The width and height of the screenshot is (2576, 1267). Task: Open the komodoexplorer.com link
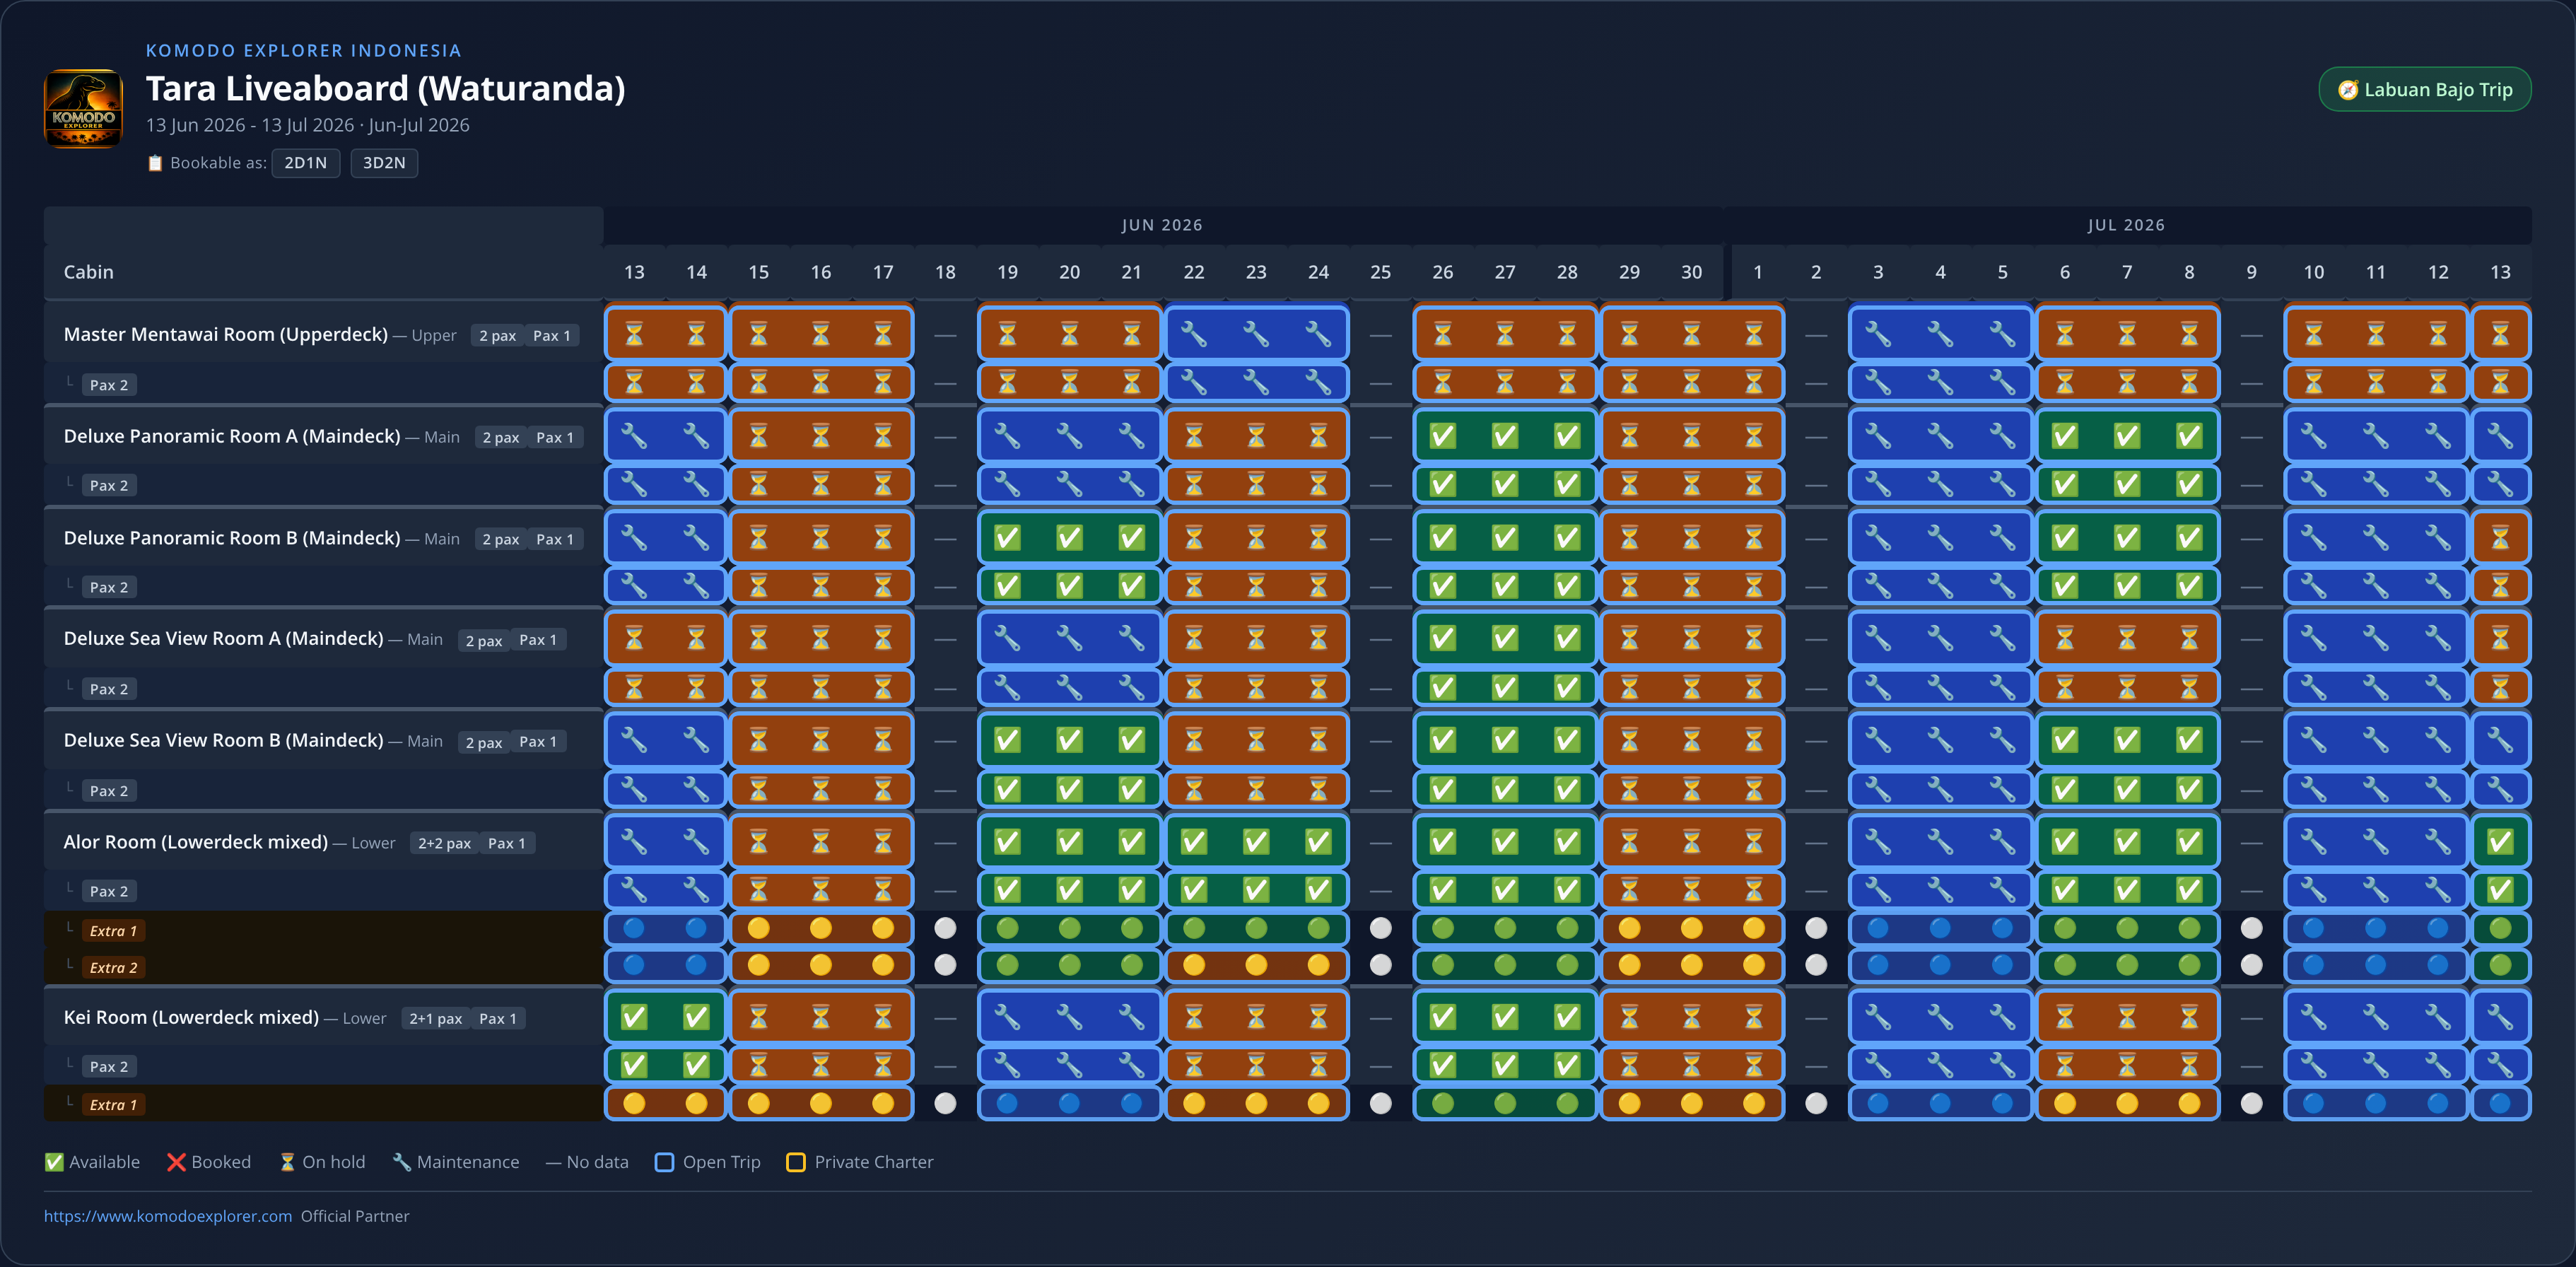coord(168,1216)
